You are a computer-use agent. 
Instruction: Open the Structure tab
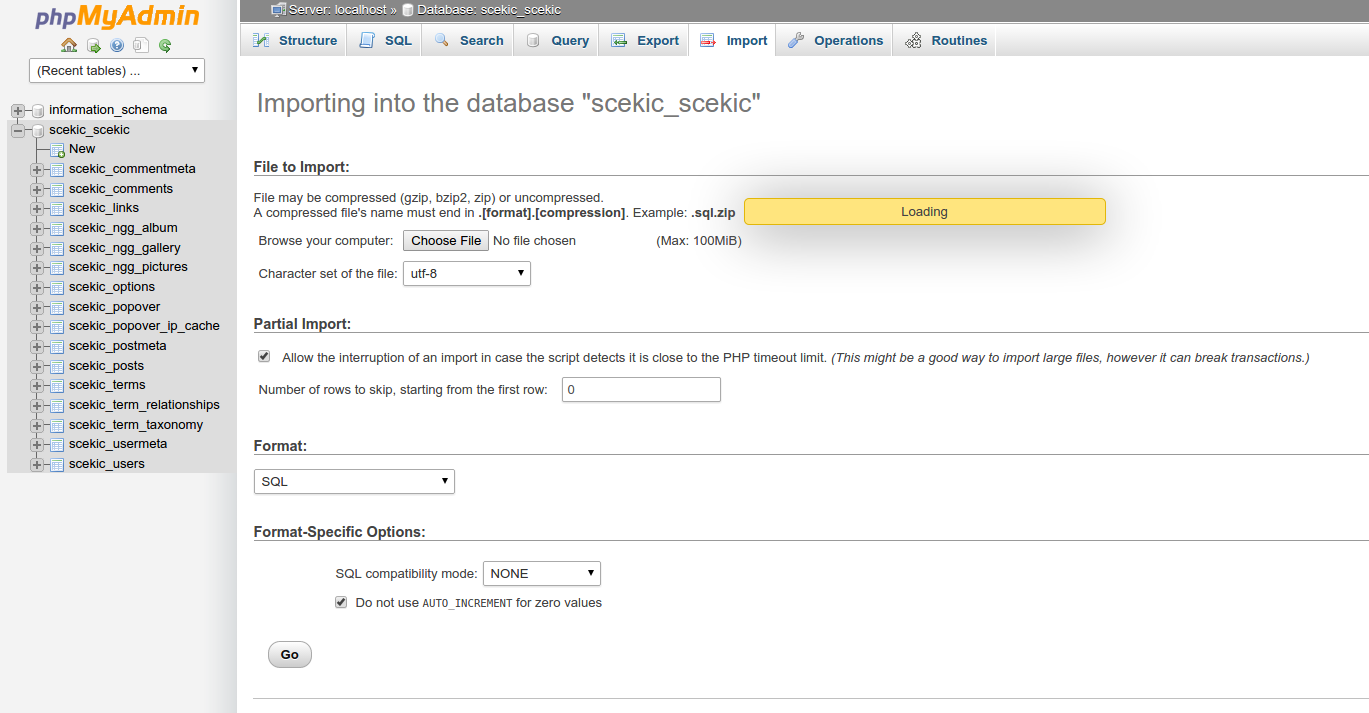point(295,41)
